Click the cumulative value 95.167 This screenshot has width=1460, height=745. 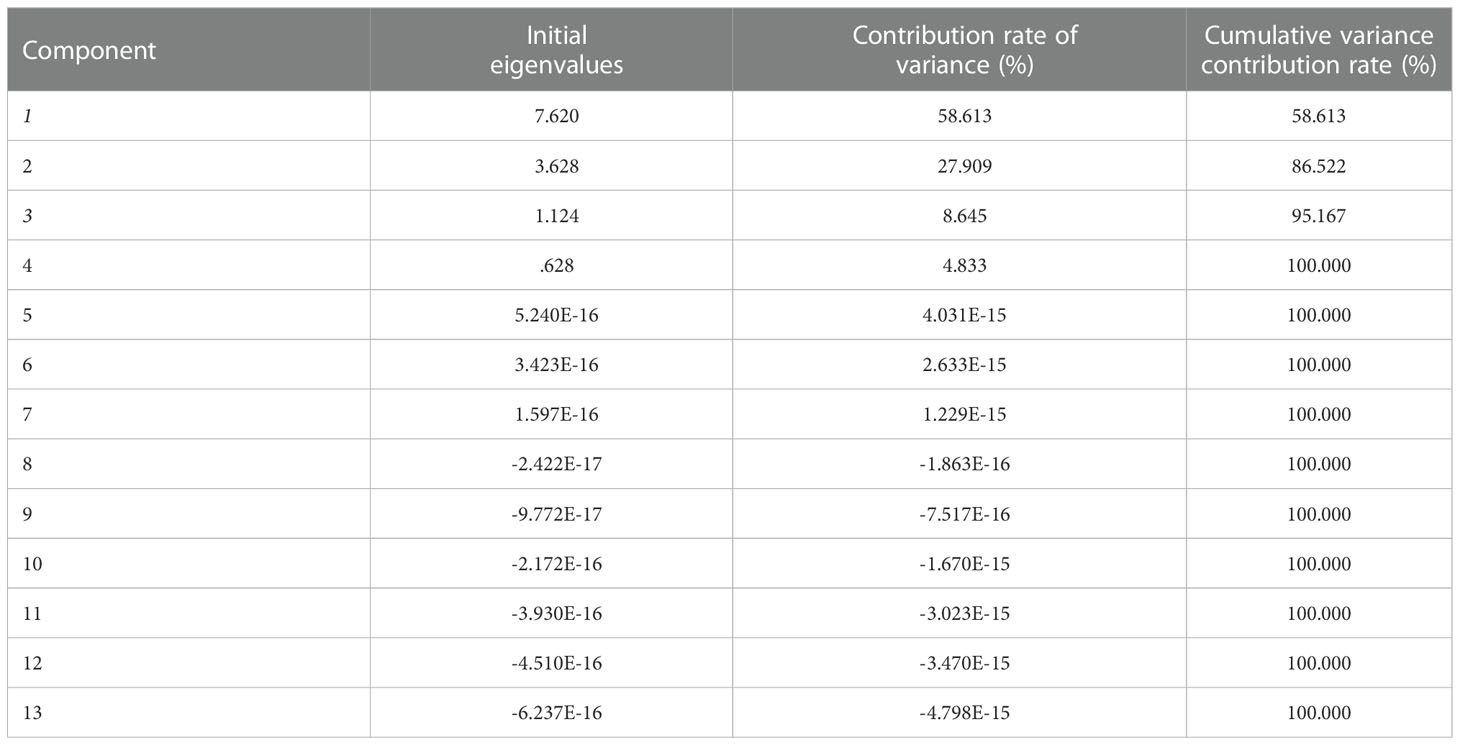1319,216
